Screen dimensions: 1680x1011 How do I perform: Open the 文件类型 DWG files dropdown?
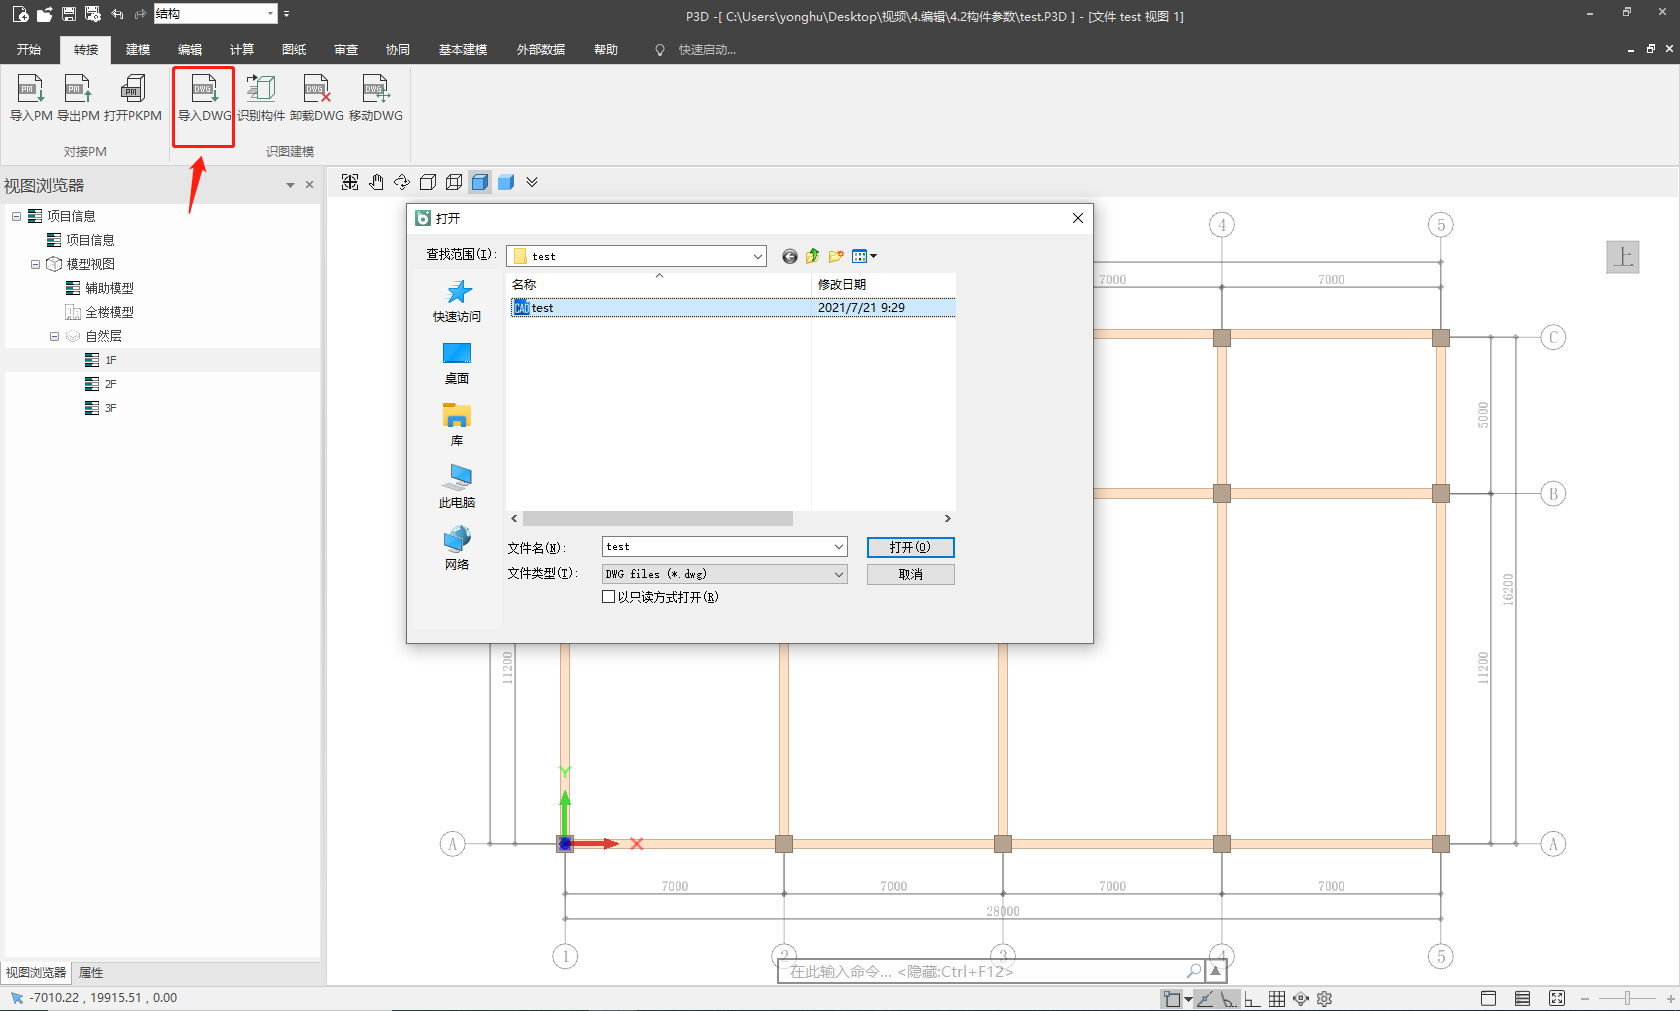coord(838,574)
